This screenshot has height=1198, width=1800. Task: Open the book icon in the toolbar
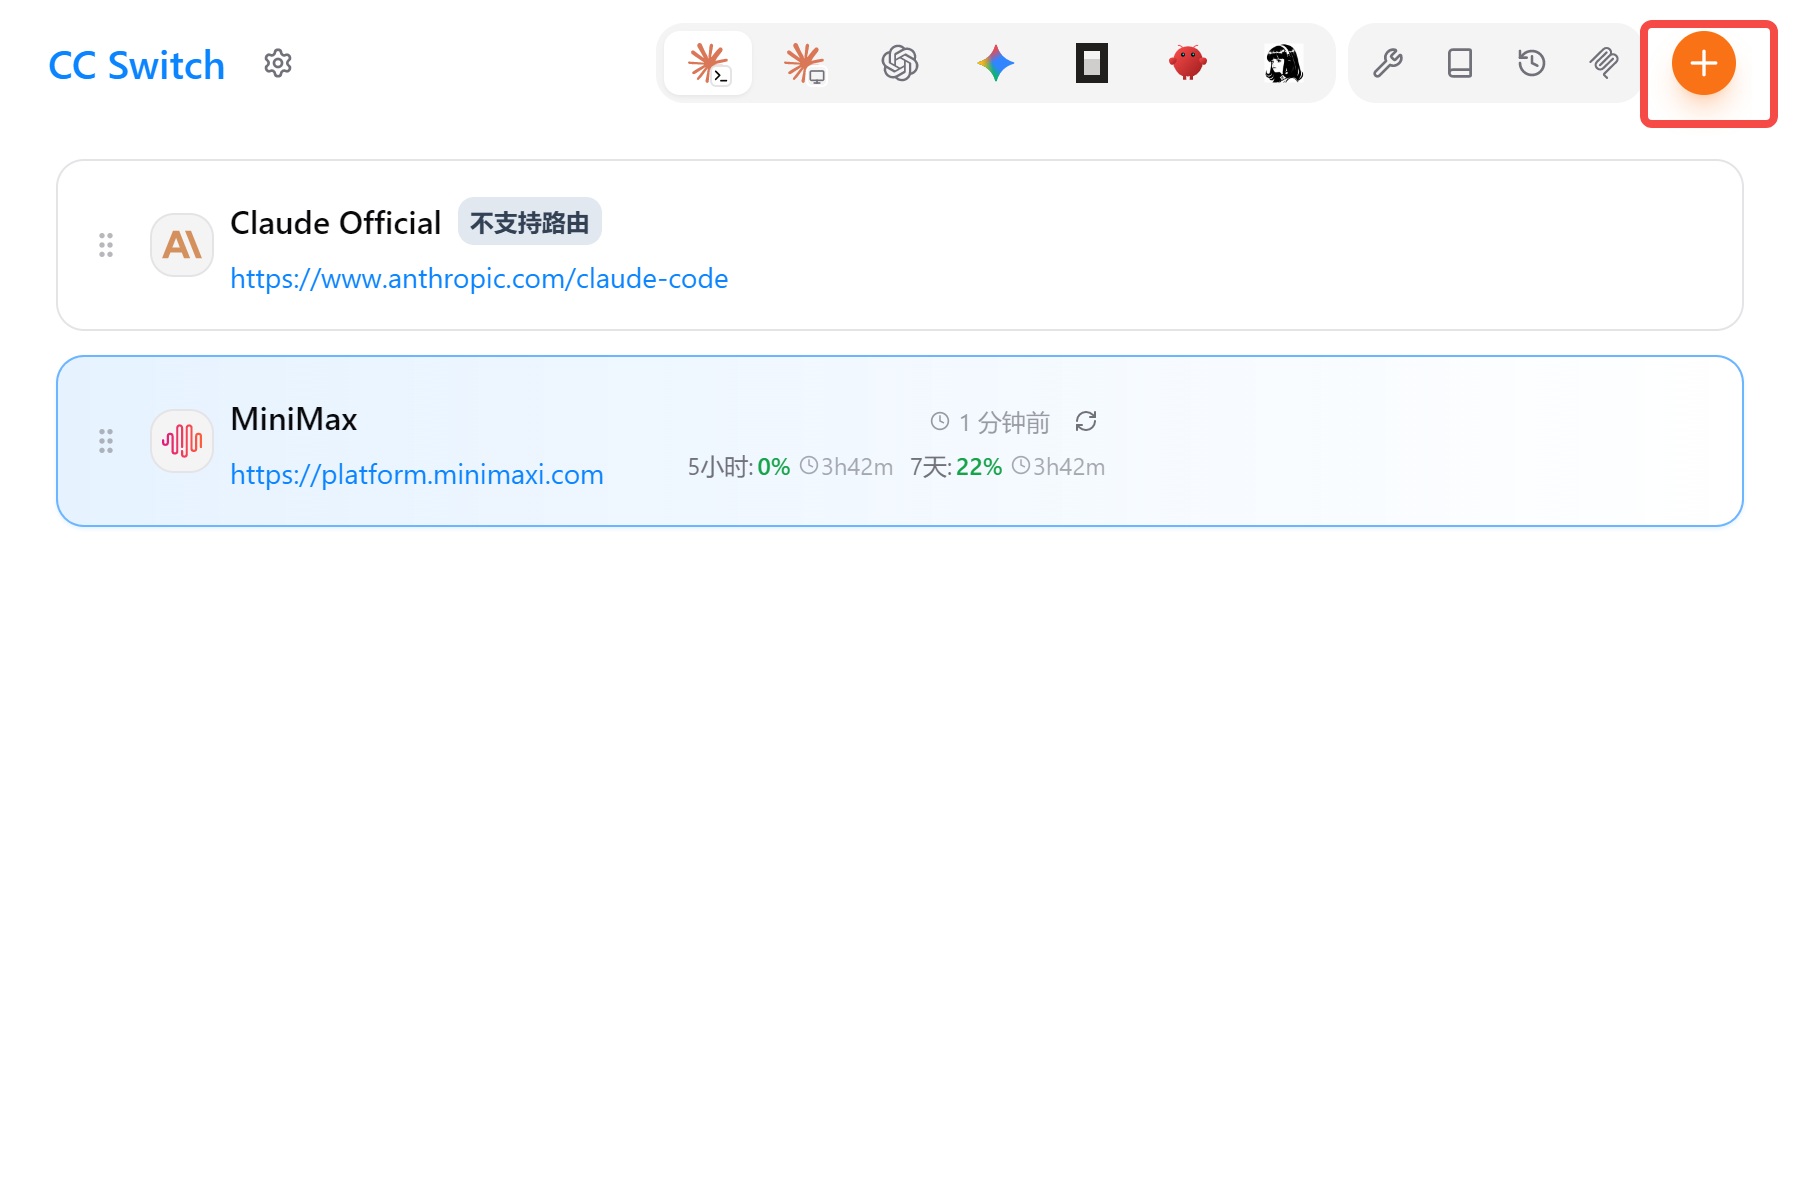[1460, 64]
